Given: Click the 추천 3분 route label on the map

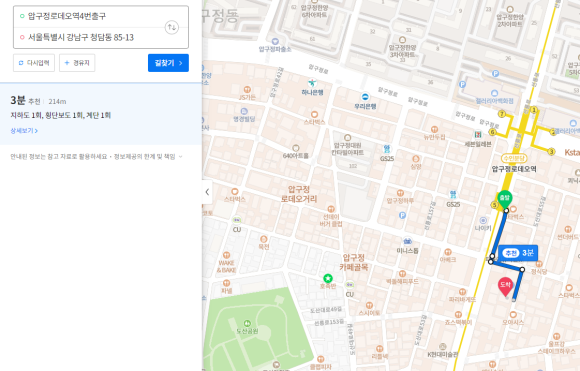Looking at the screenshot, I should click(x=518, y=253).
